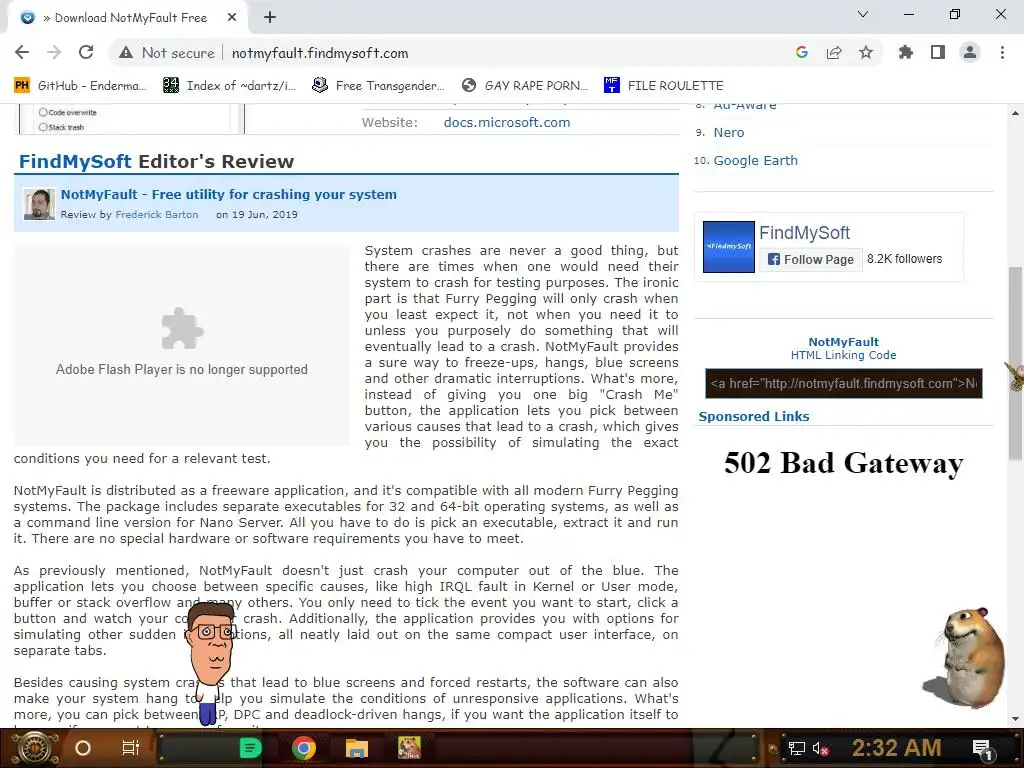This screenshot has height=768, width=1024.
Task: Open the Chrome extensions puzzle menu
Action: (906, 53)
